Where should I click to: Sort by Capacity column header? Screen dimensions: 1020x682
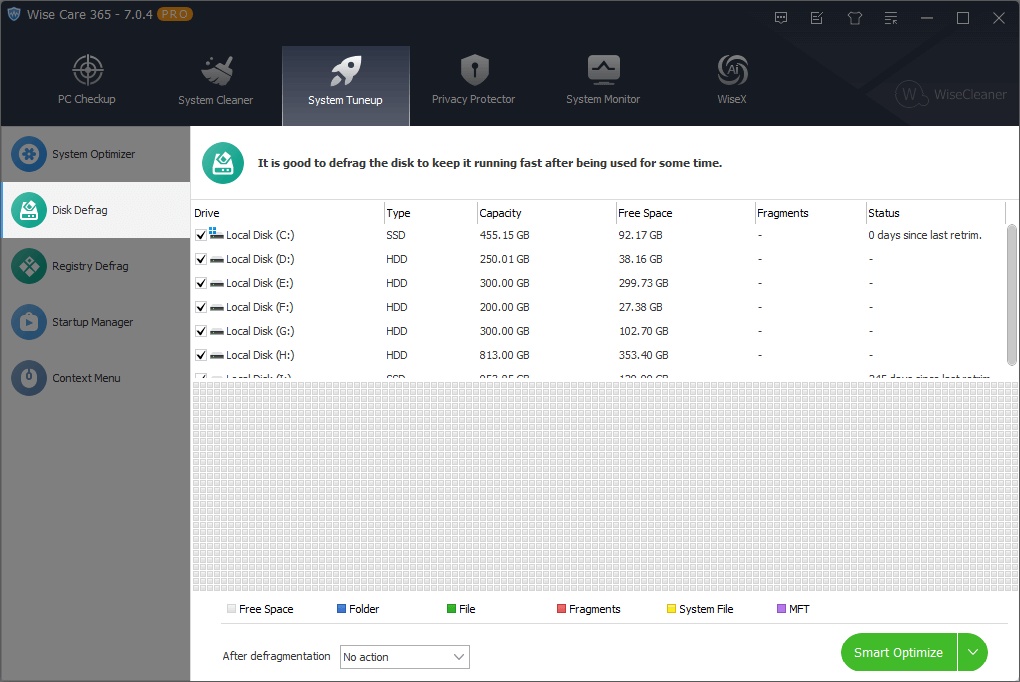[x=546, y=213]
